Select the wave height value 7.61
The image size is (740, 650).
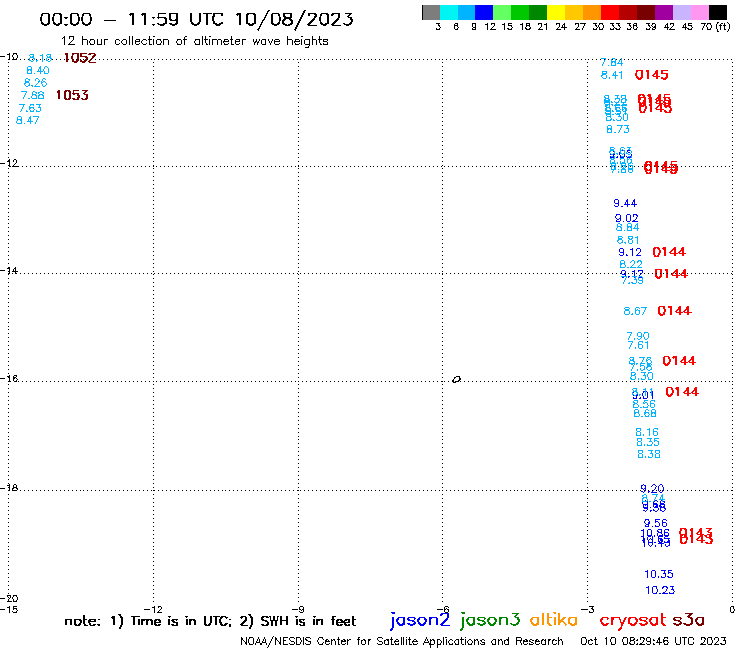(x=639, y=346)
